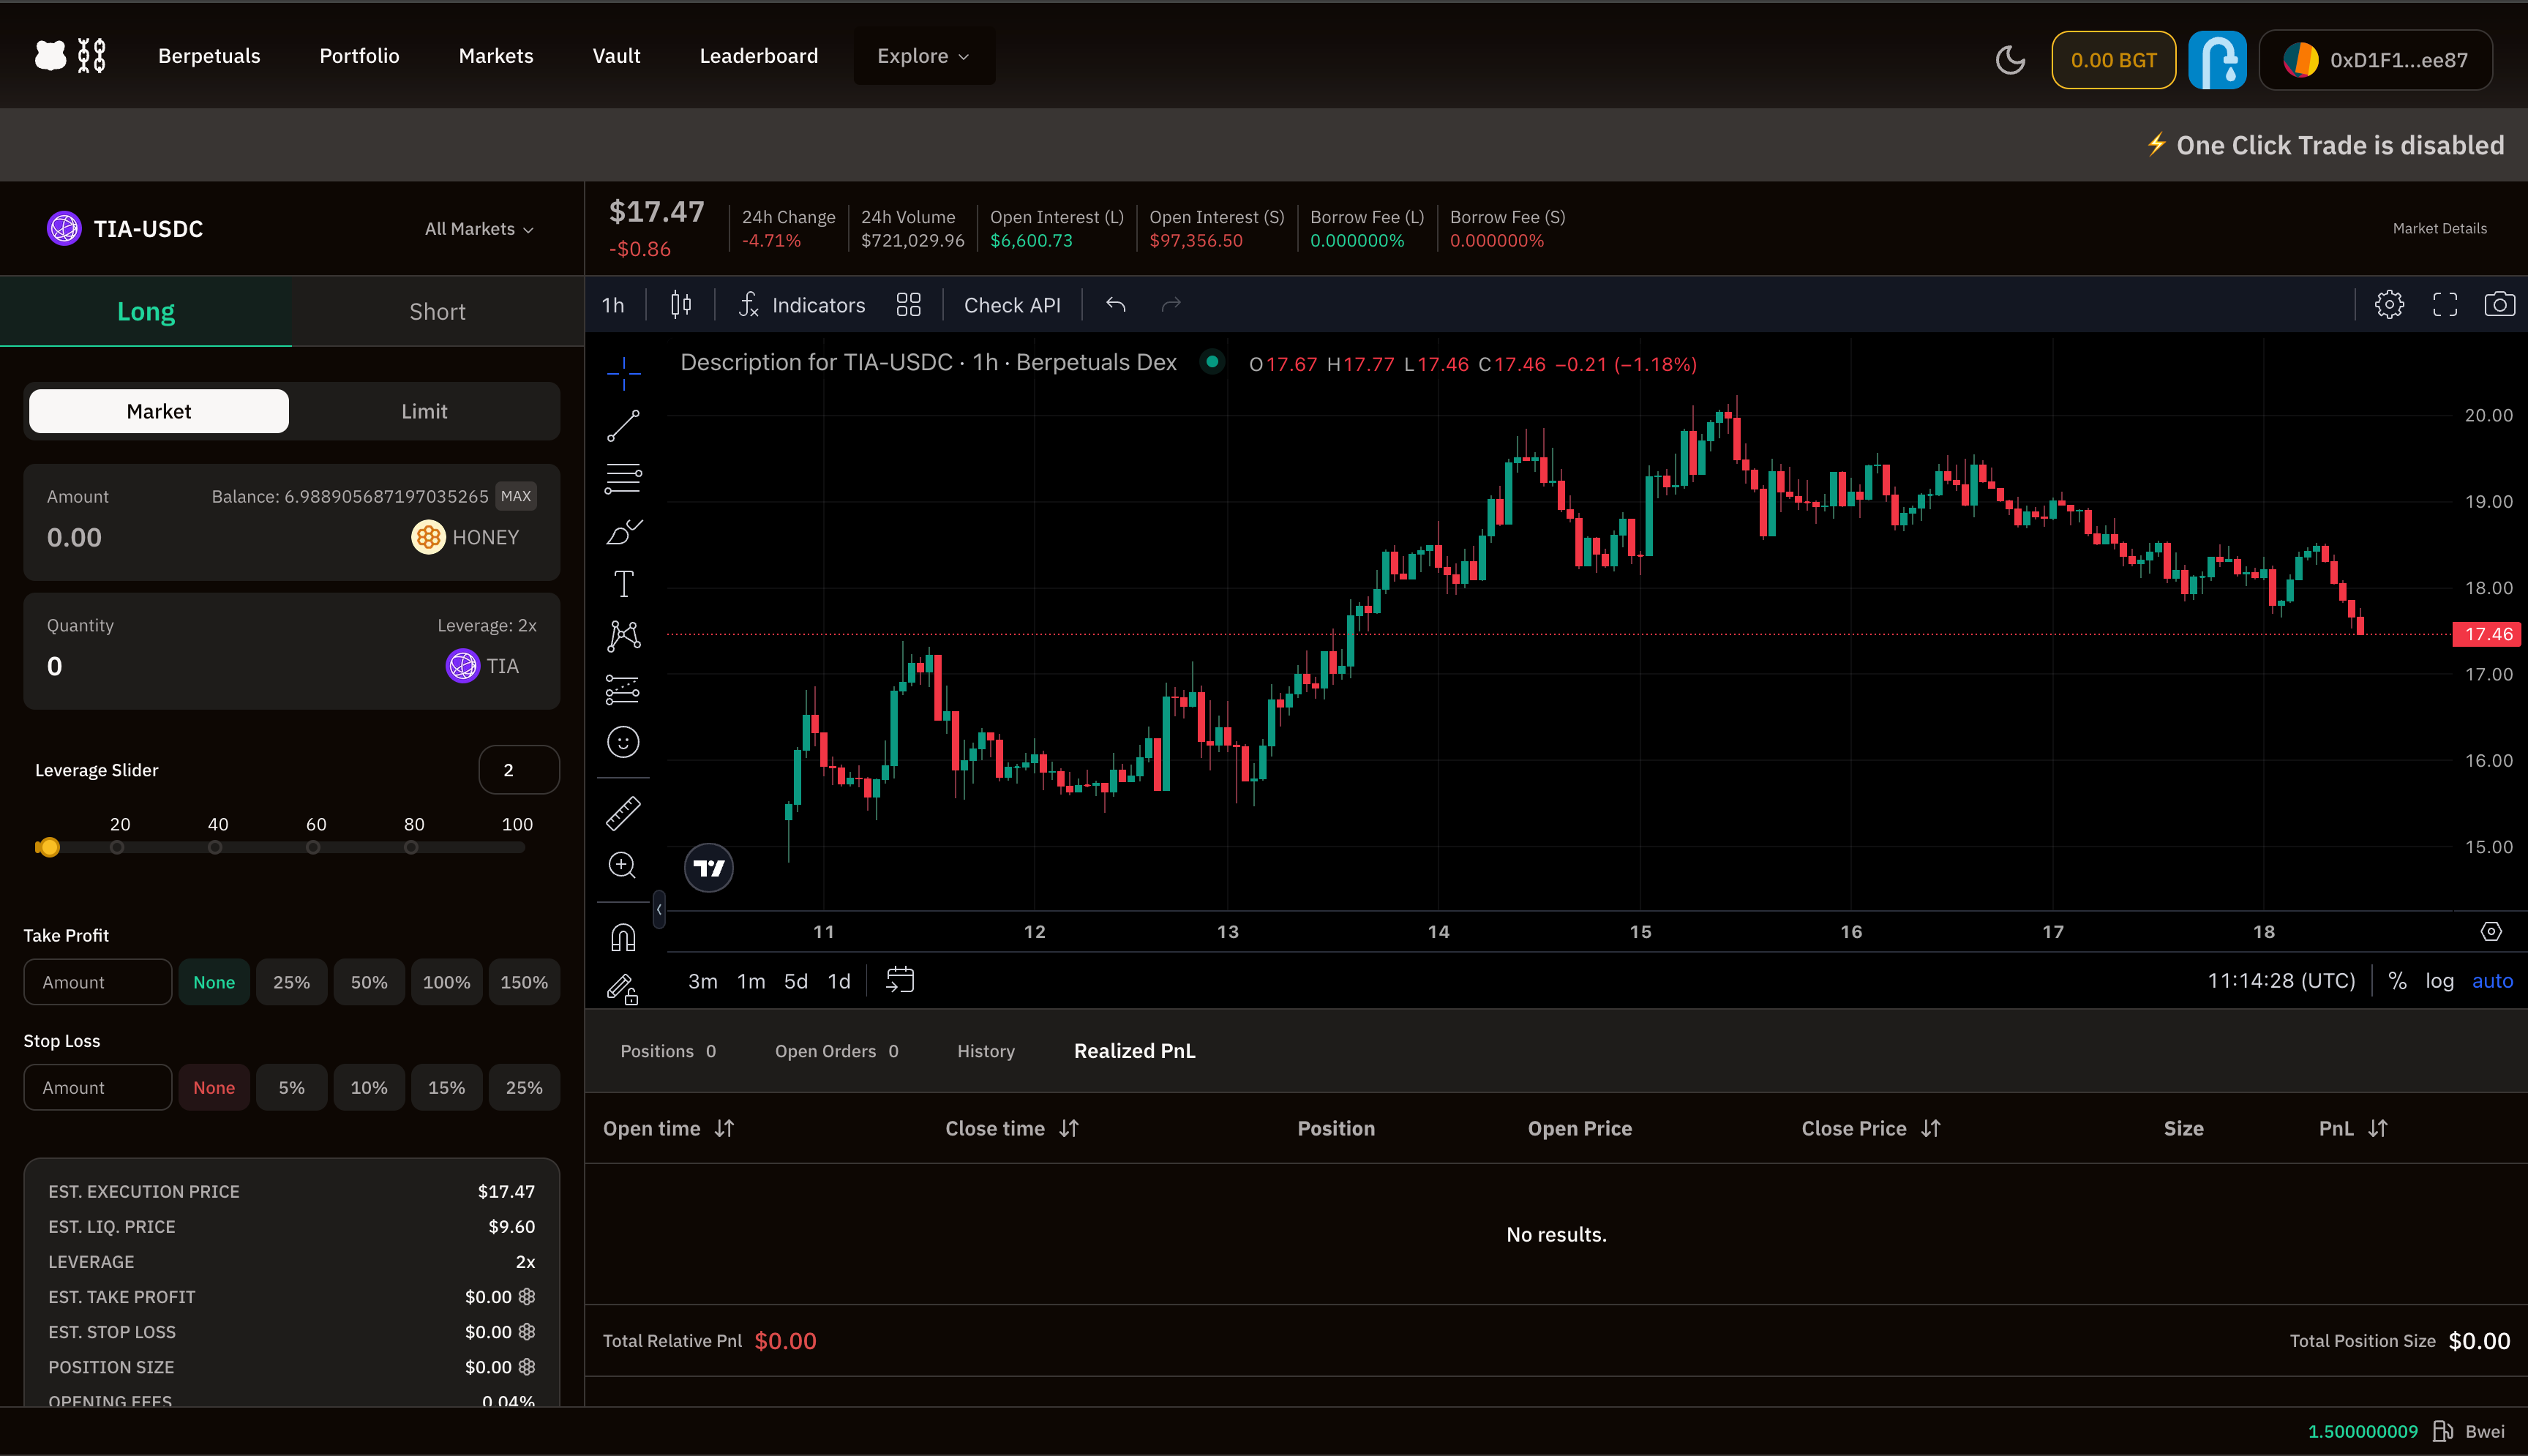Undo last chart action
Viewport: 2528px width, 1456px height.
1116,305
